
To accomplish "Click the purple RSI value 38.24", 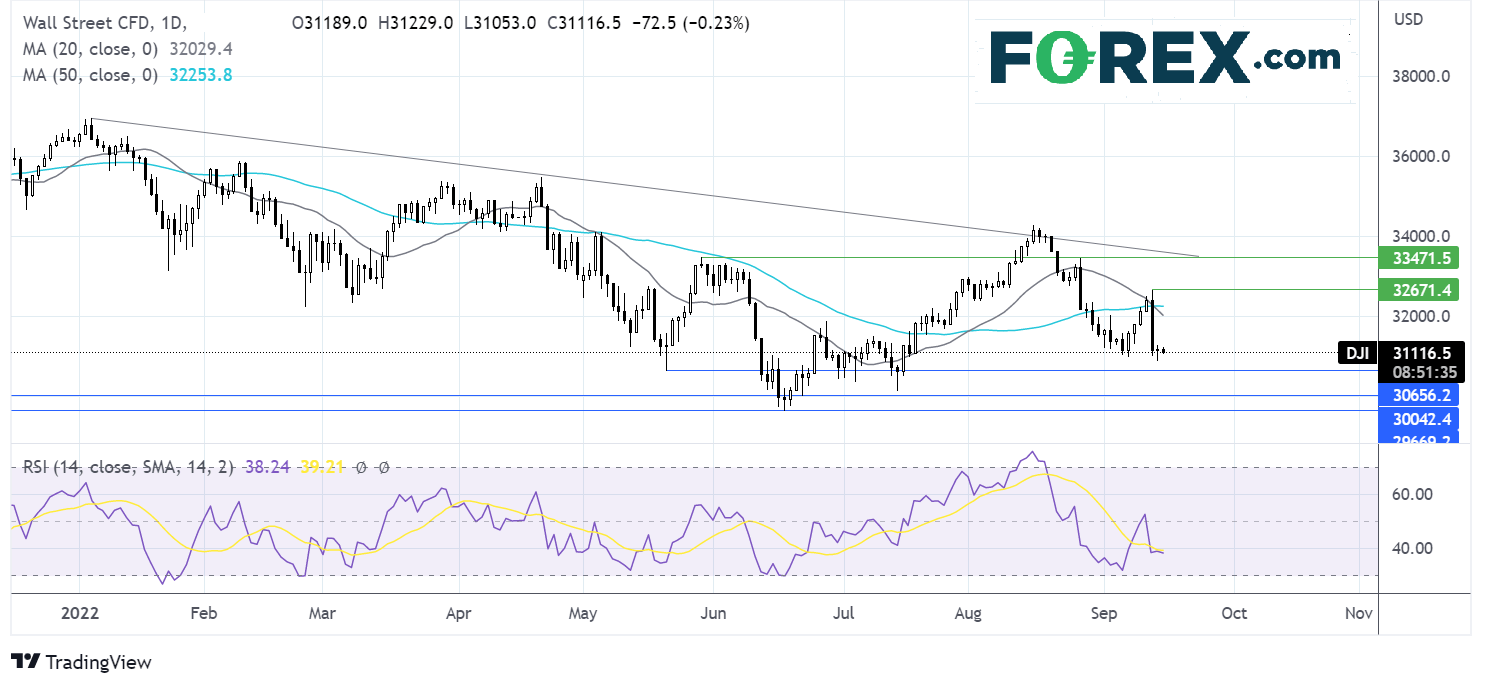I will pyautogui.click(x=269, y=467).
